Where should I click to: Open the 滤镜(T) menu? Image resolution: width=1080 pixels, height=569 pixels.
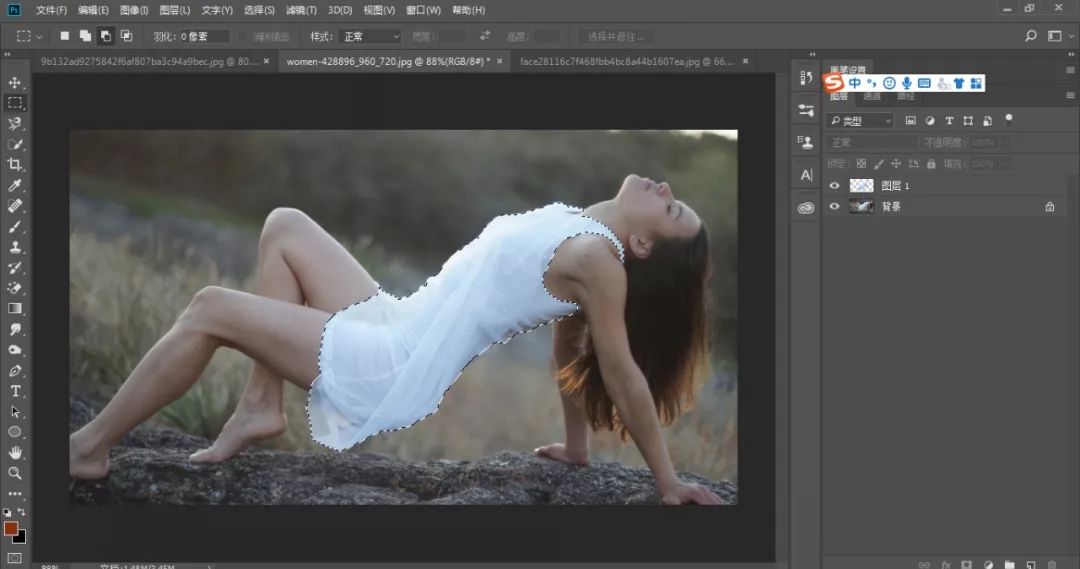(301, 10)
